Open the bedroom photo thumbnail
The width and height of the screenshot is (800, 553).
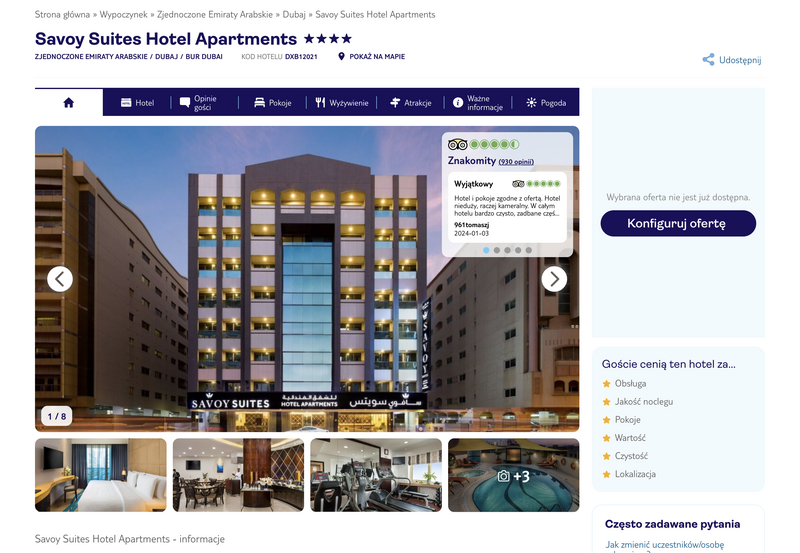click(101, 475)
